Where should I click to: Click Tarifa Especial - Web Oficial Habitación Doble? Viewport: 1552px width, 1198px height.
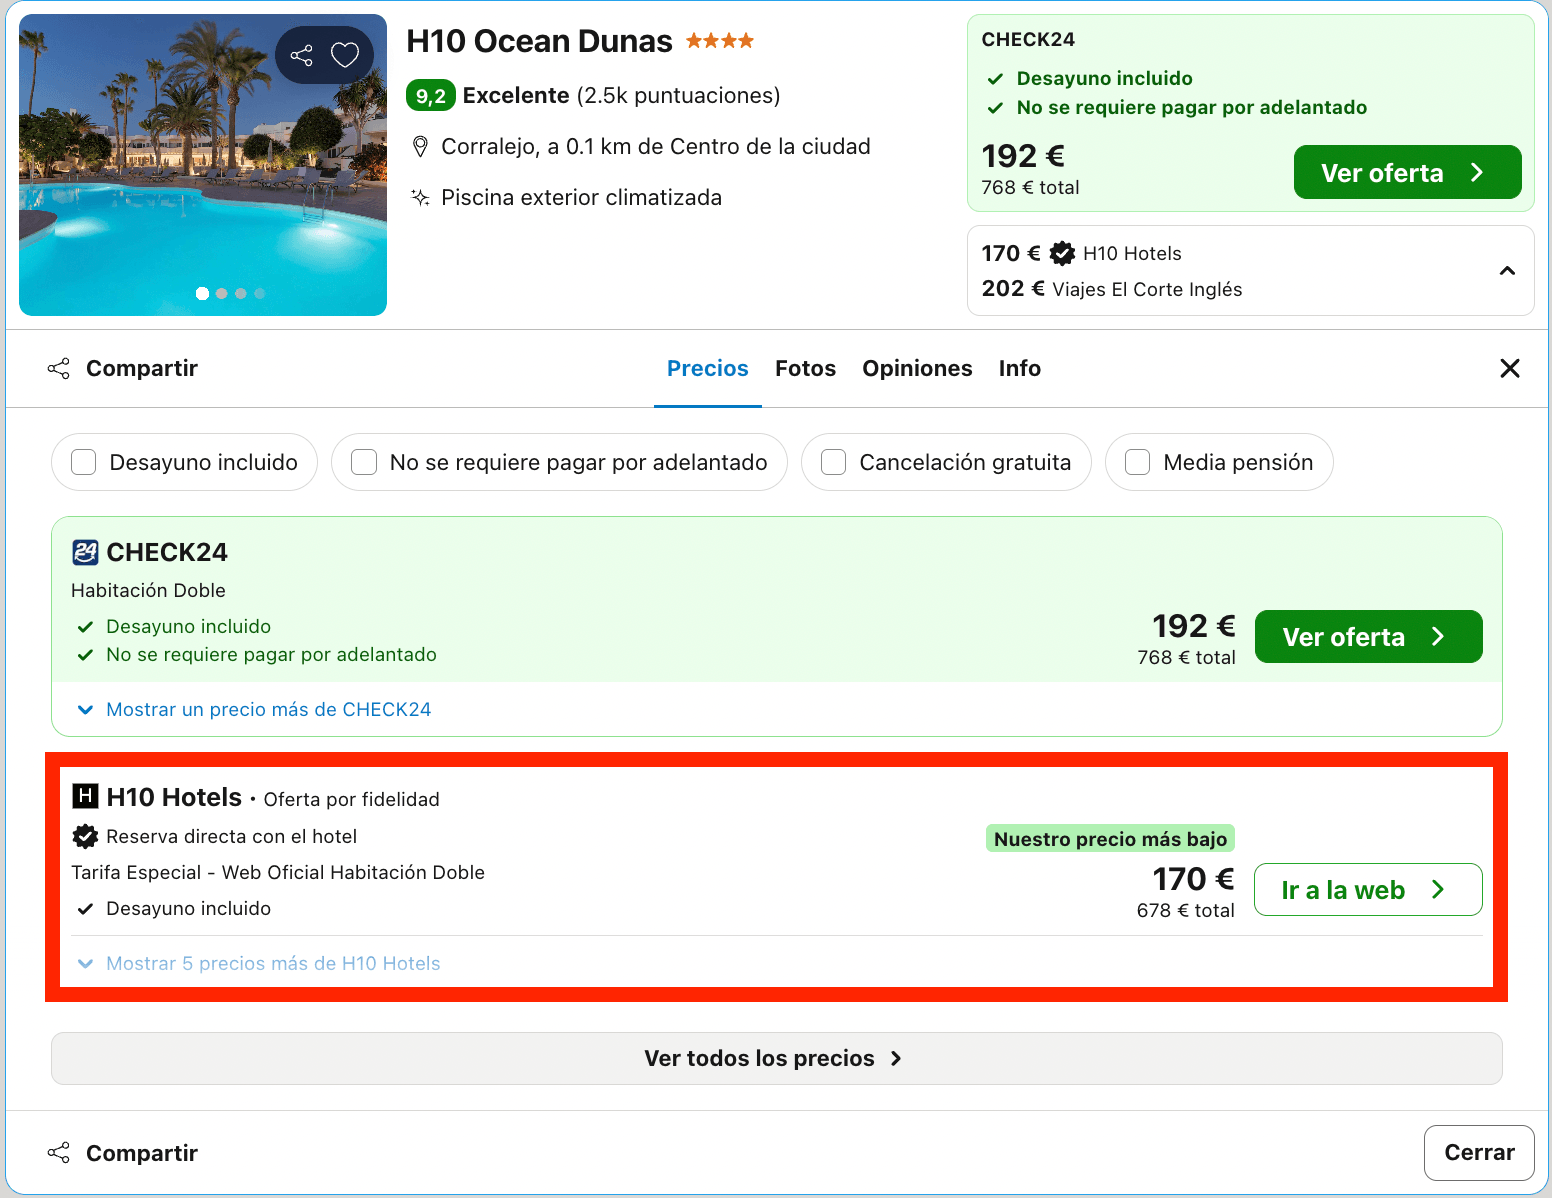coord(278,872)
